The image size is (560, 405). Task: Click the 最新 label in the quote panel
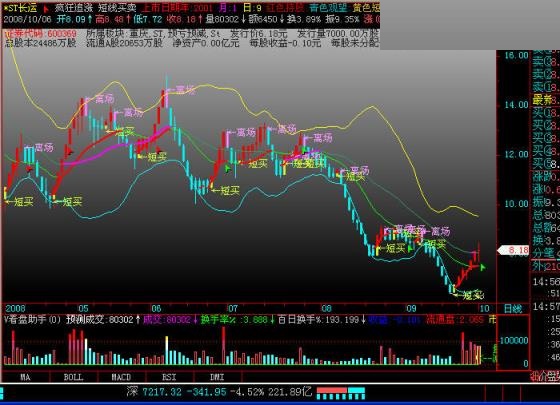coord(543,100)
